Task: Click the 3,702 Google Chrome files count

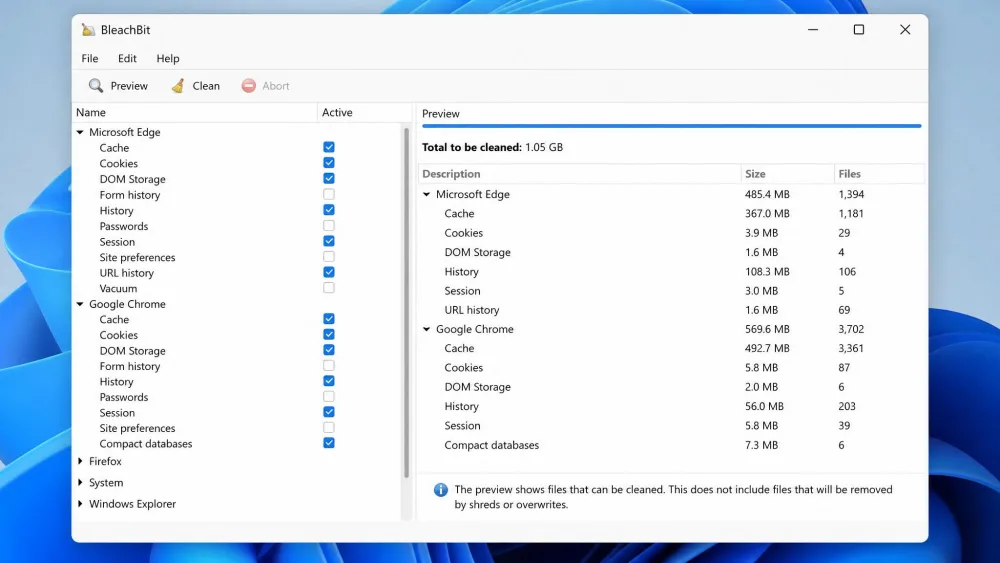Action: [851, 329]
